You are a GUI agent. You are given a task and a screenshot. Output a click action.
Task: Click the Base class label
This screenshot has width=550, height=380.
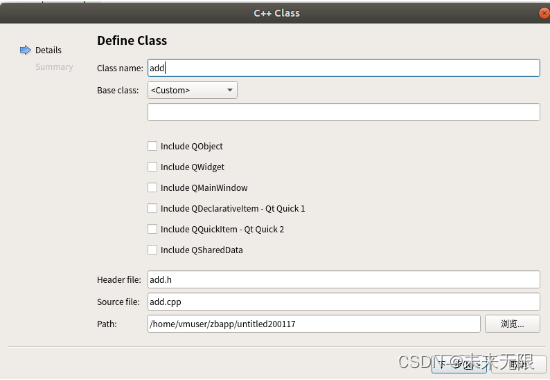tap(118, 91)
